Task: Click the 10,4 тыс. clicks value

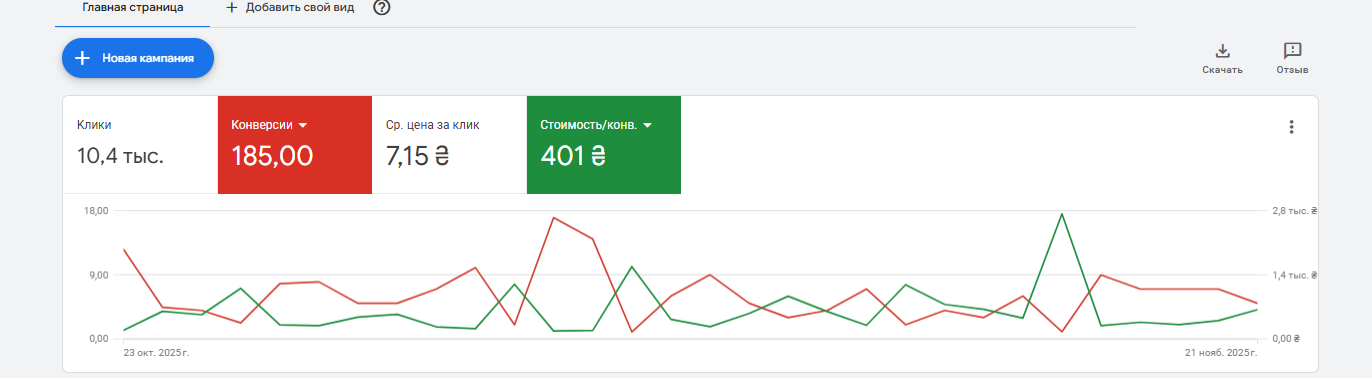Action: (x=120, y=156)
